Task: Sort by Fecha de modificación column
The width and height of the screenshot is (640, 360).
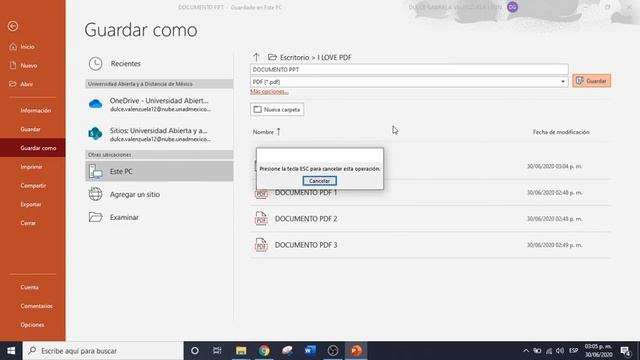Action: click(x=561, y=132)
